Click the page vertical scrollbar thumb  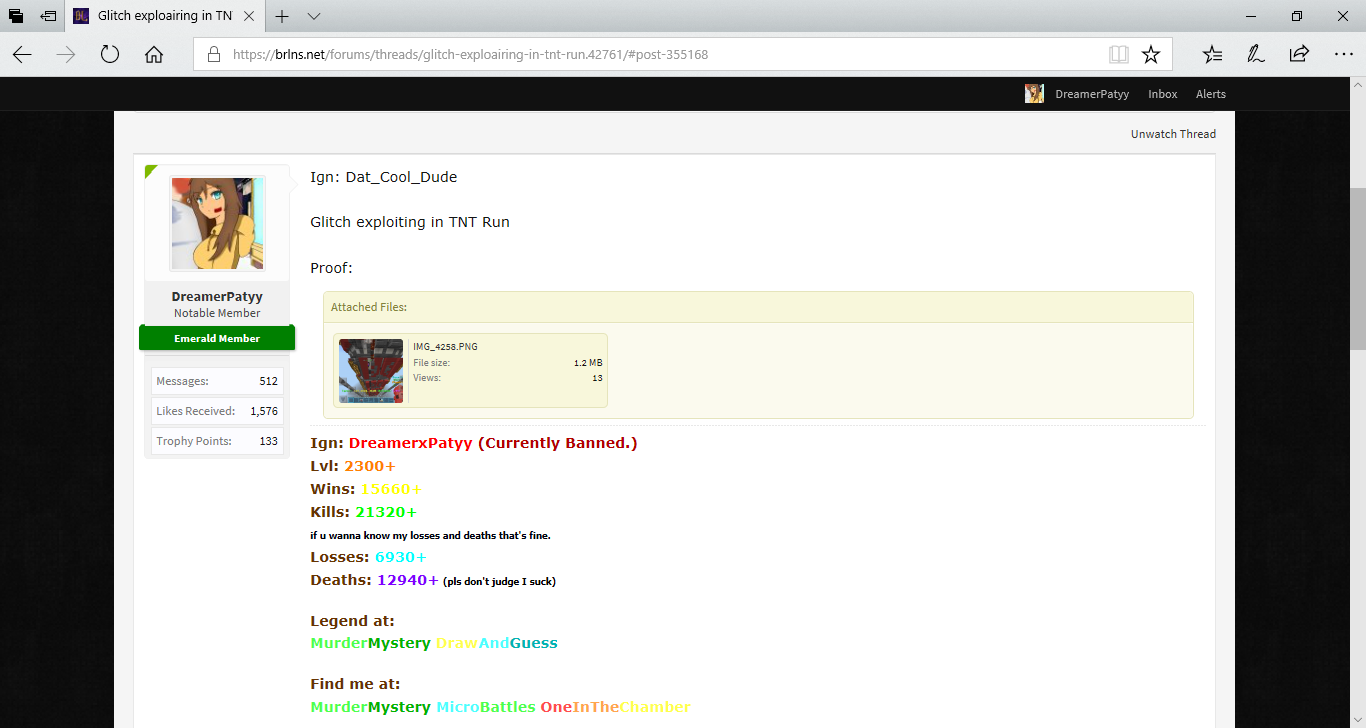[1358, 269]
